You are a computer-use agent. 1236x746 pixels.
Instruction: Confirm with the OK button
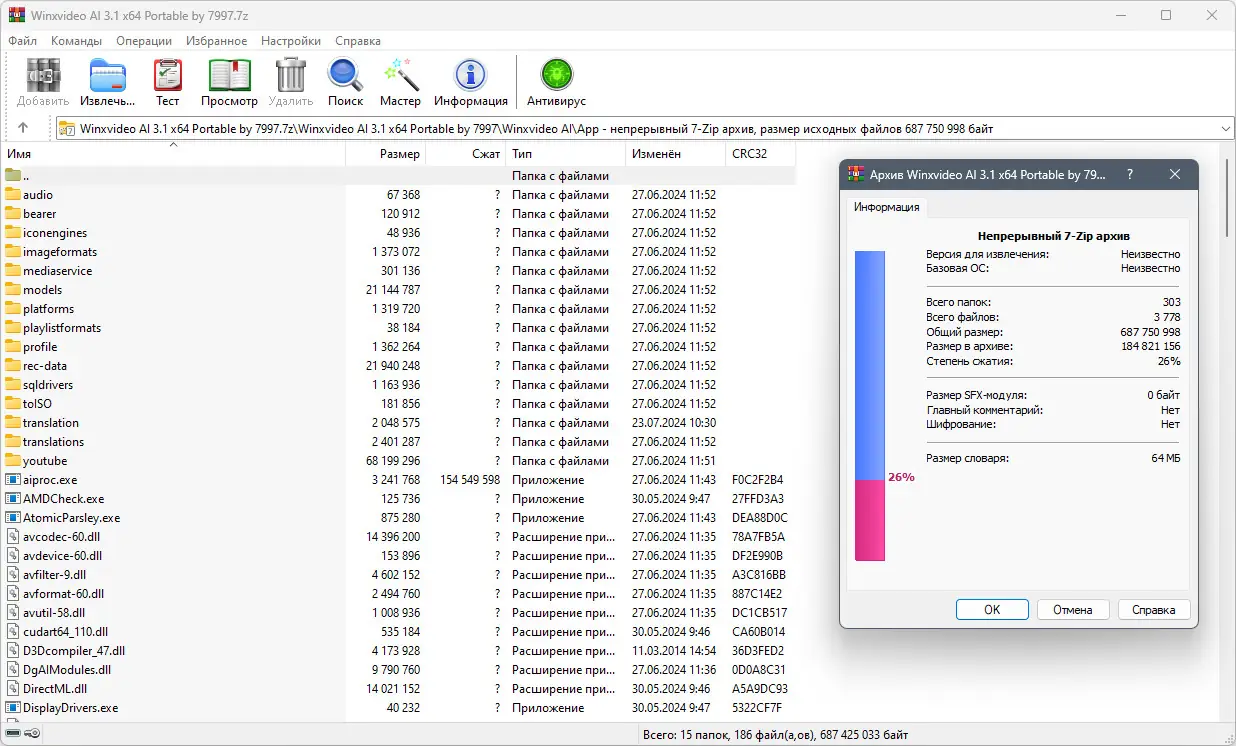[992, 609]
